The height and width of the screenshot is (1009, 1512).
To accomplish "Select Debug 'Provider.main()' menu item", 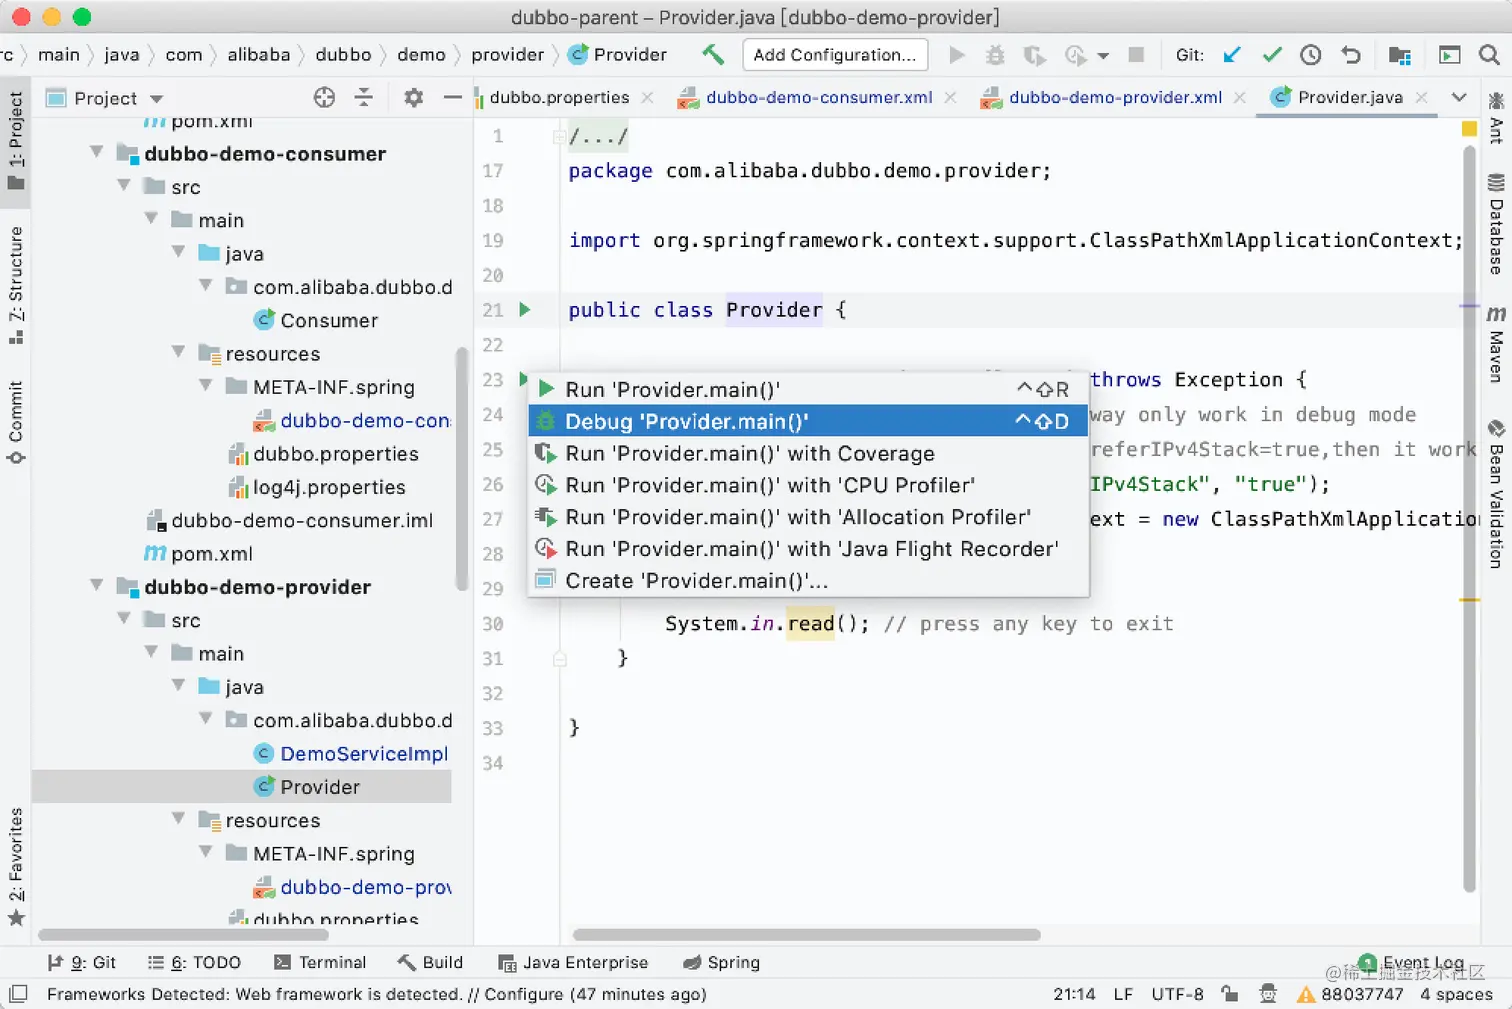I will pos(808,421).
